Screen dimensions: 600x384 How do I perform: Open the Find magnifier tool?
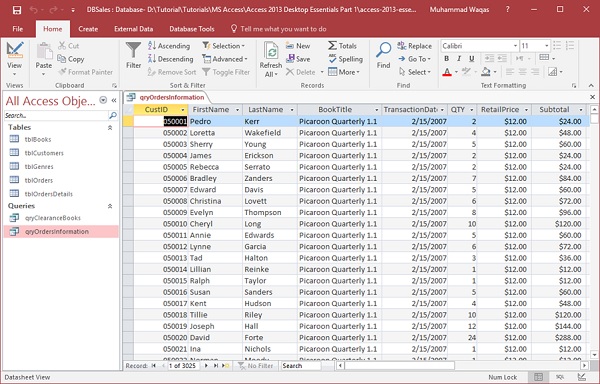pos(383,50)
